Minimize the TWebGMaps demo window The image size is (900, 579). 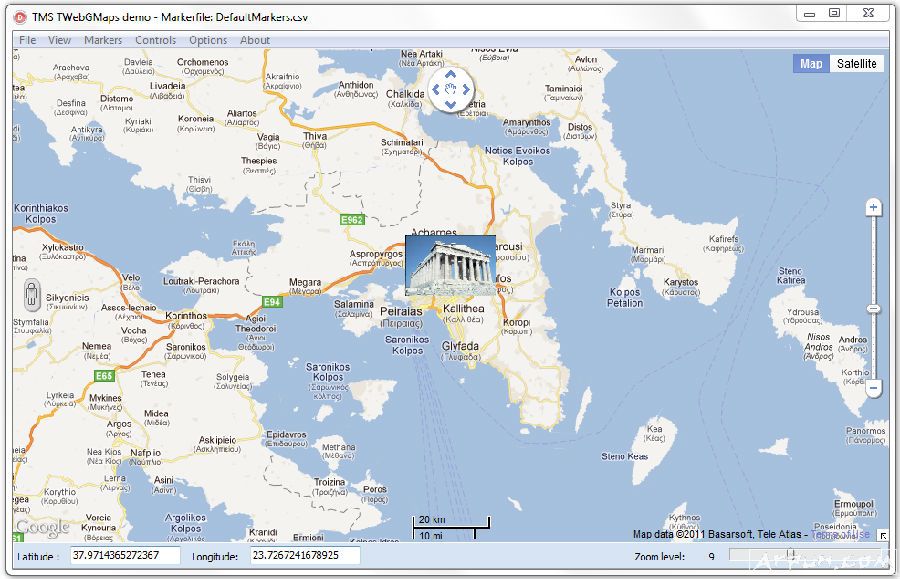tap(809, 14)
